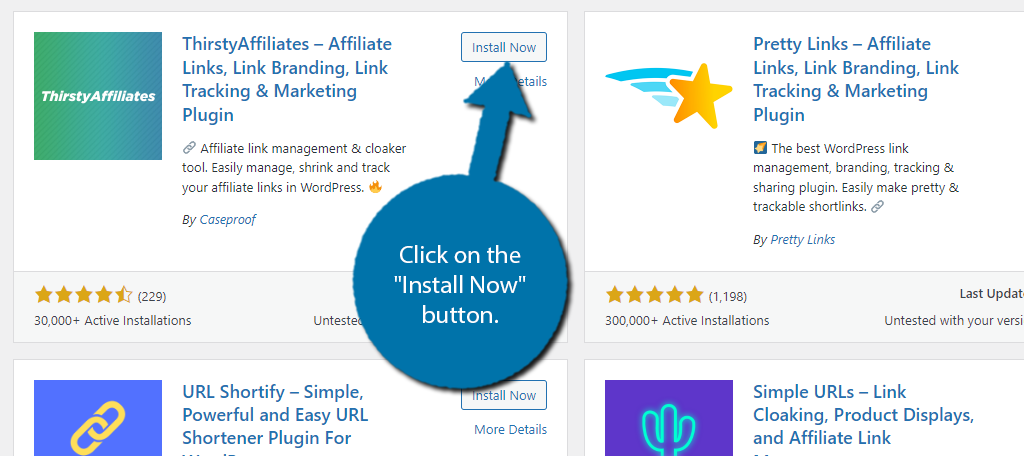Open More Details for URL Shortify
Viewport: 1024px width, 456px height.
click(x=511, y=430)
